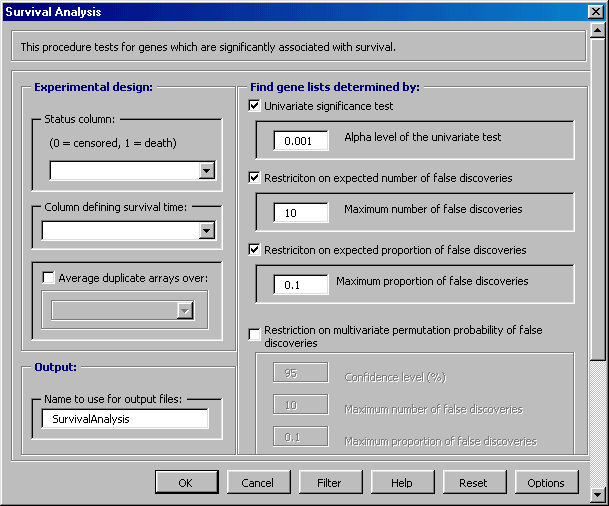Image resolution: width=609 pixels, height=506 pixels.
Task: Open the Filter settings button
Action: point(329,483)
